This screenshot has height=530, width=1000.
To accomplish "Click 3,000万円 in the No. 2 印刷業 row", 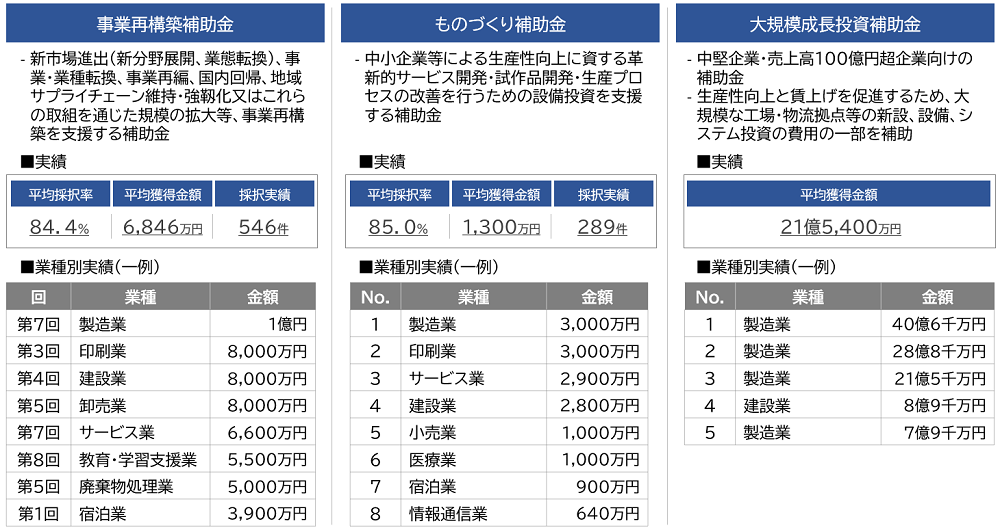I will click(x=597, y=351).
